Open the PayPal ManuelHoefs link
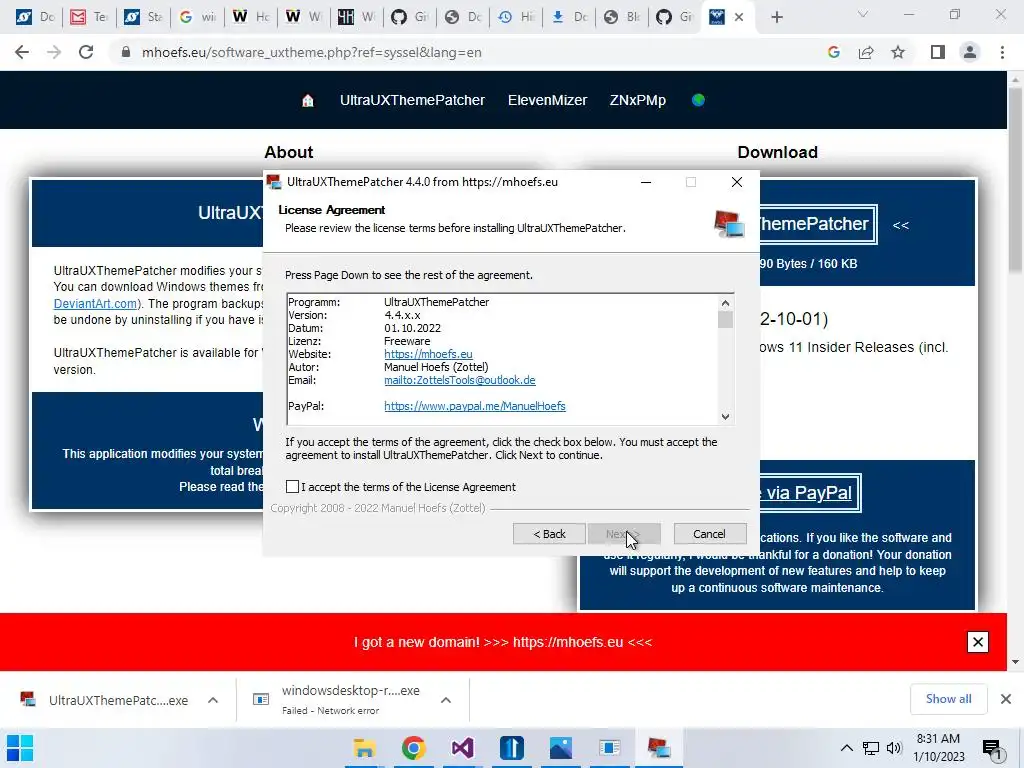Viewport: 1024px width, 768px height. tap(475, 406)
